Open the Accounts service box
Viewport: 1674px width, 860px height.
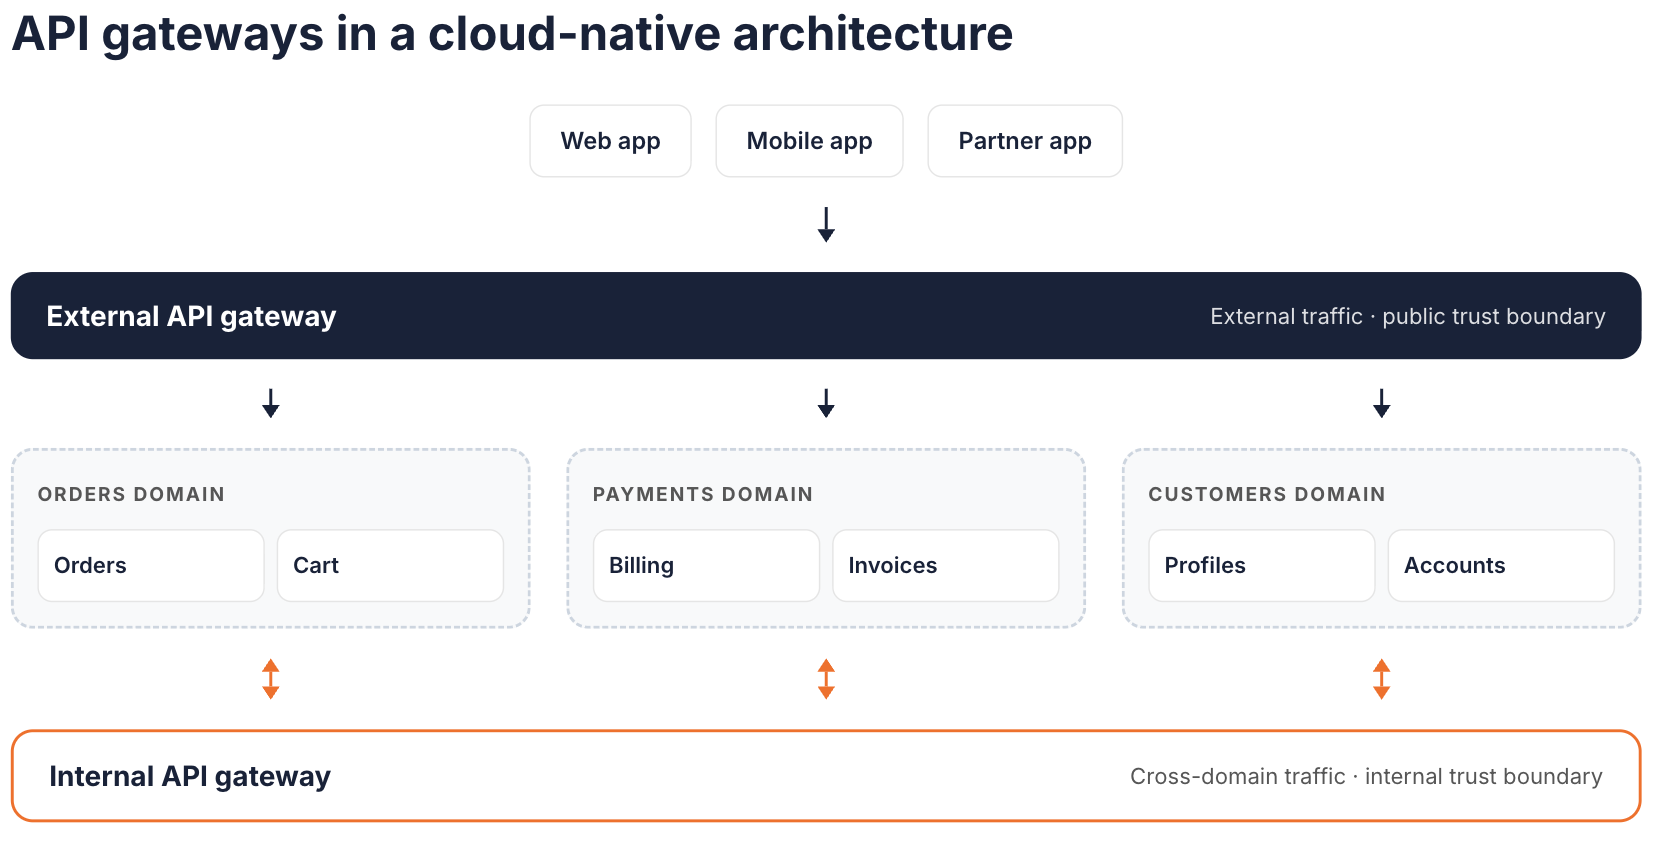point(1501,565)
